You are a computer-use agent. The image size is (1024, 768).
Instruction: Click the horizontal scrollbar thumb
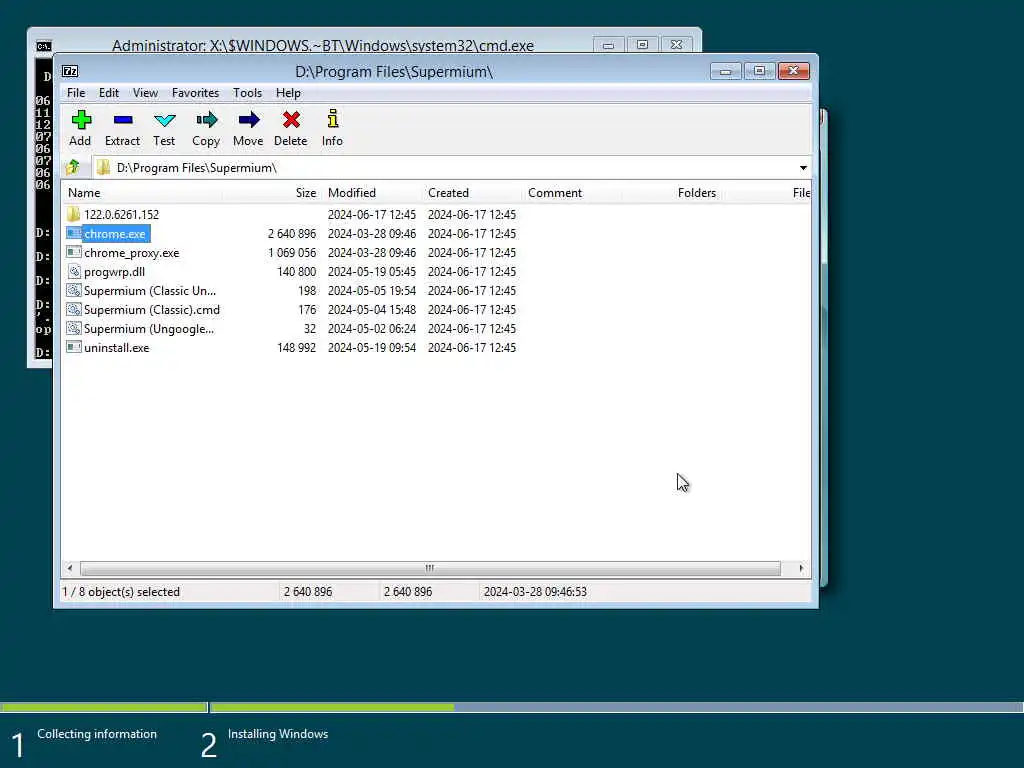coord(430,568)
